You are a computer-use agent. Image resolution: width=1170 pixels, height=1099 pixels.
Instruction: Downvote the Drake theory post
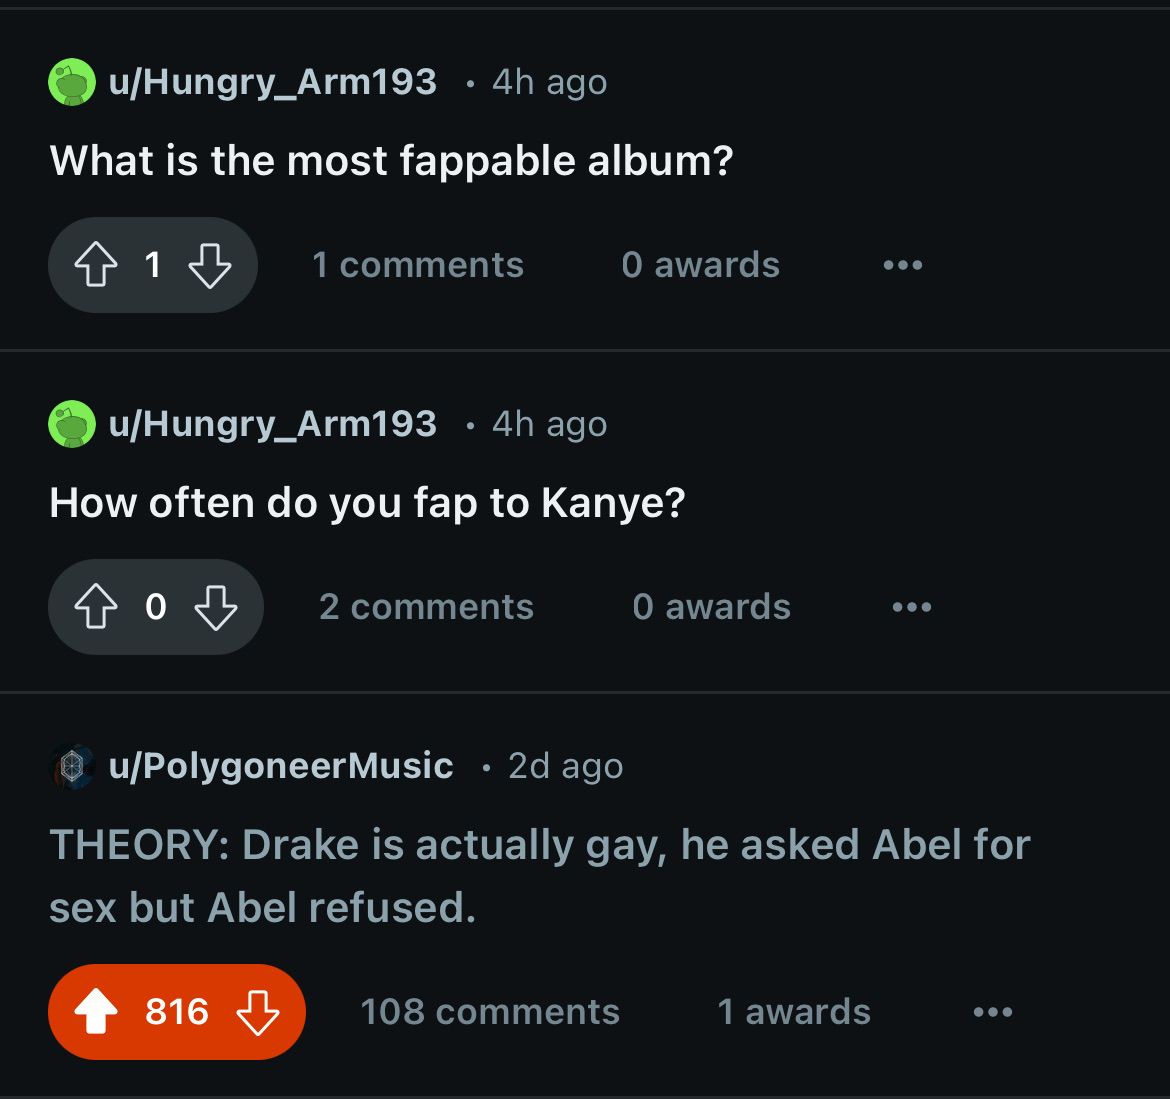(x=258, y=1012)
